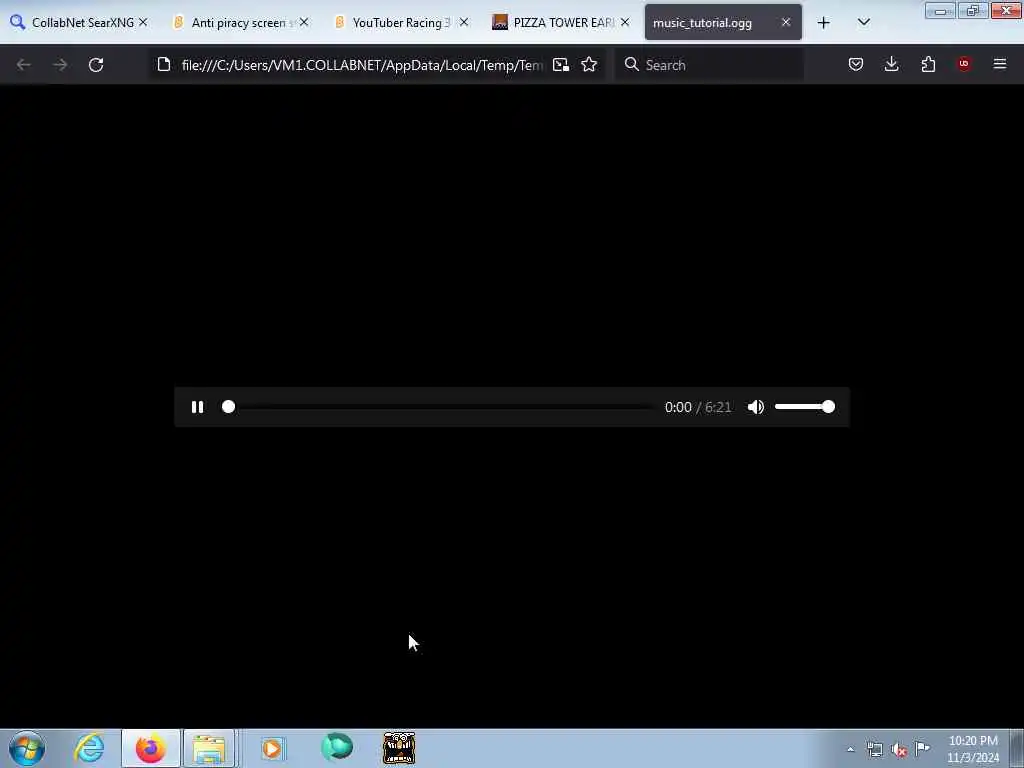Open the Action Center flag icon

click(922, 748)
